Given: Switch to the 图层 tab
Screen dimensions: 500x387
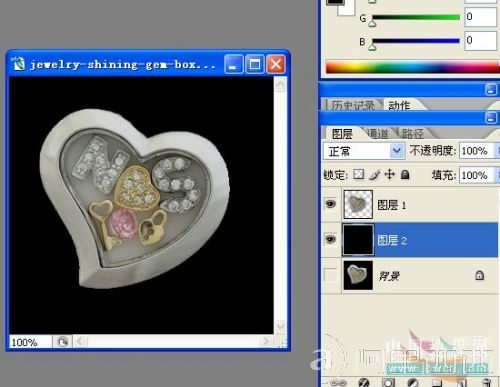Looking at the screenshot, I should point(342,134).
